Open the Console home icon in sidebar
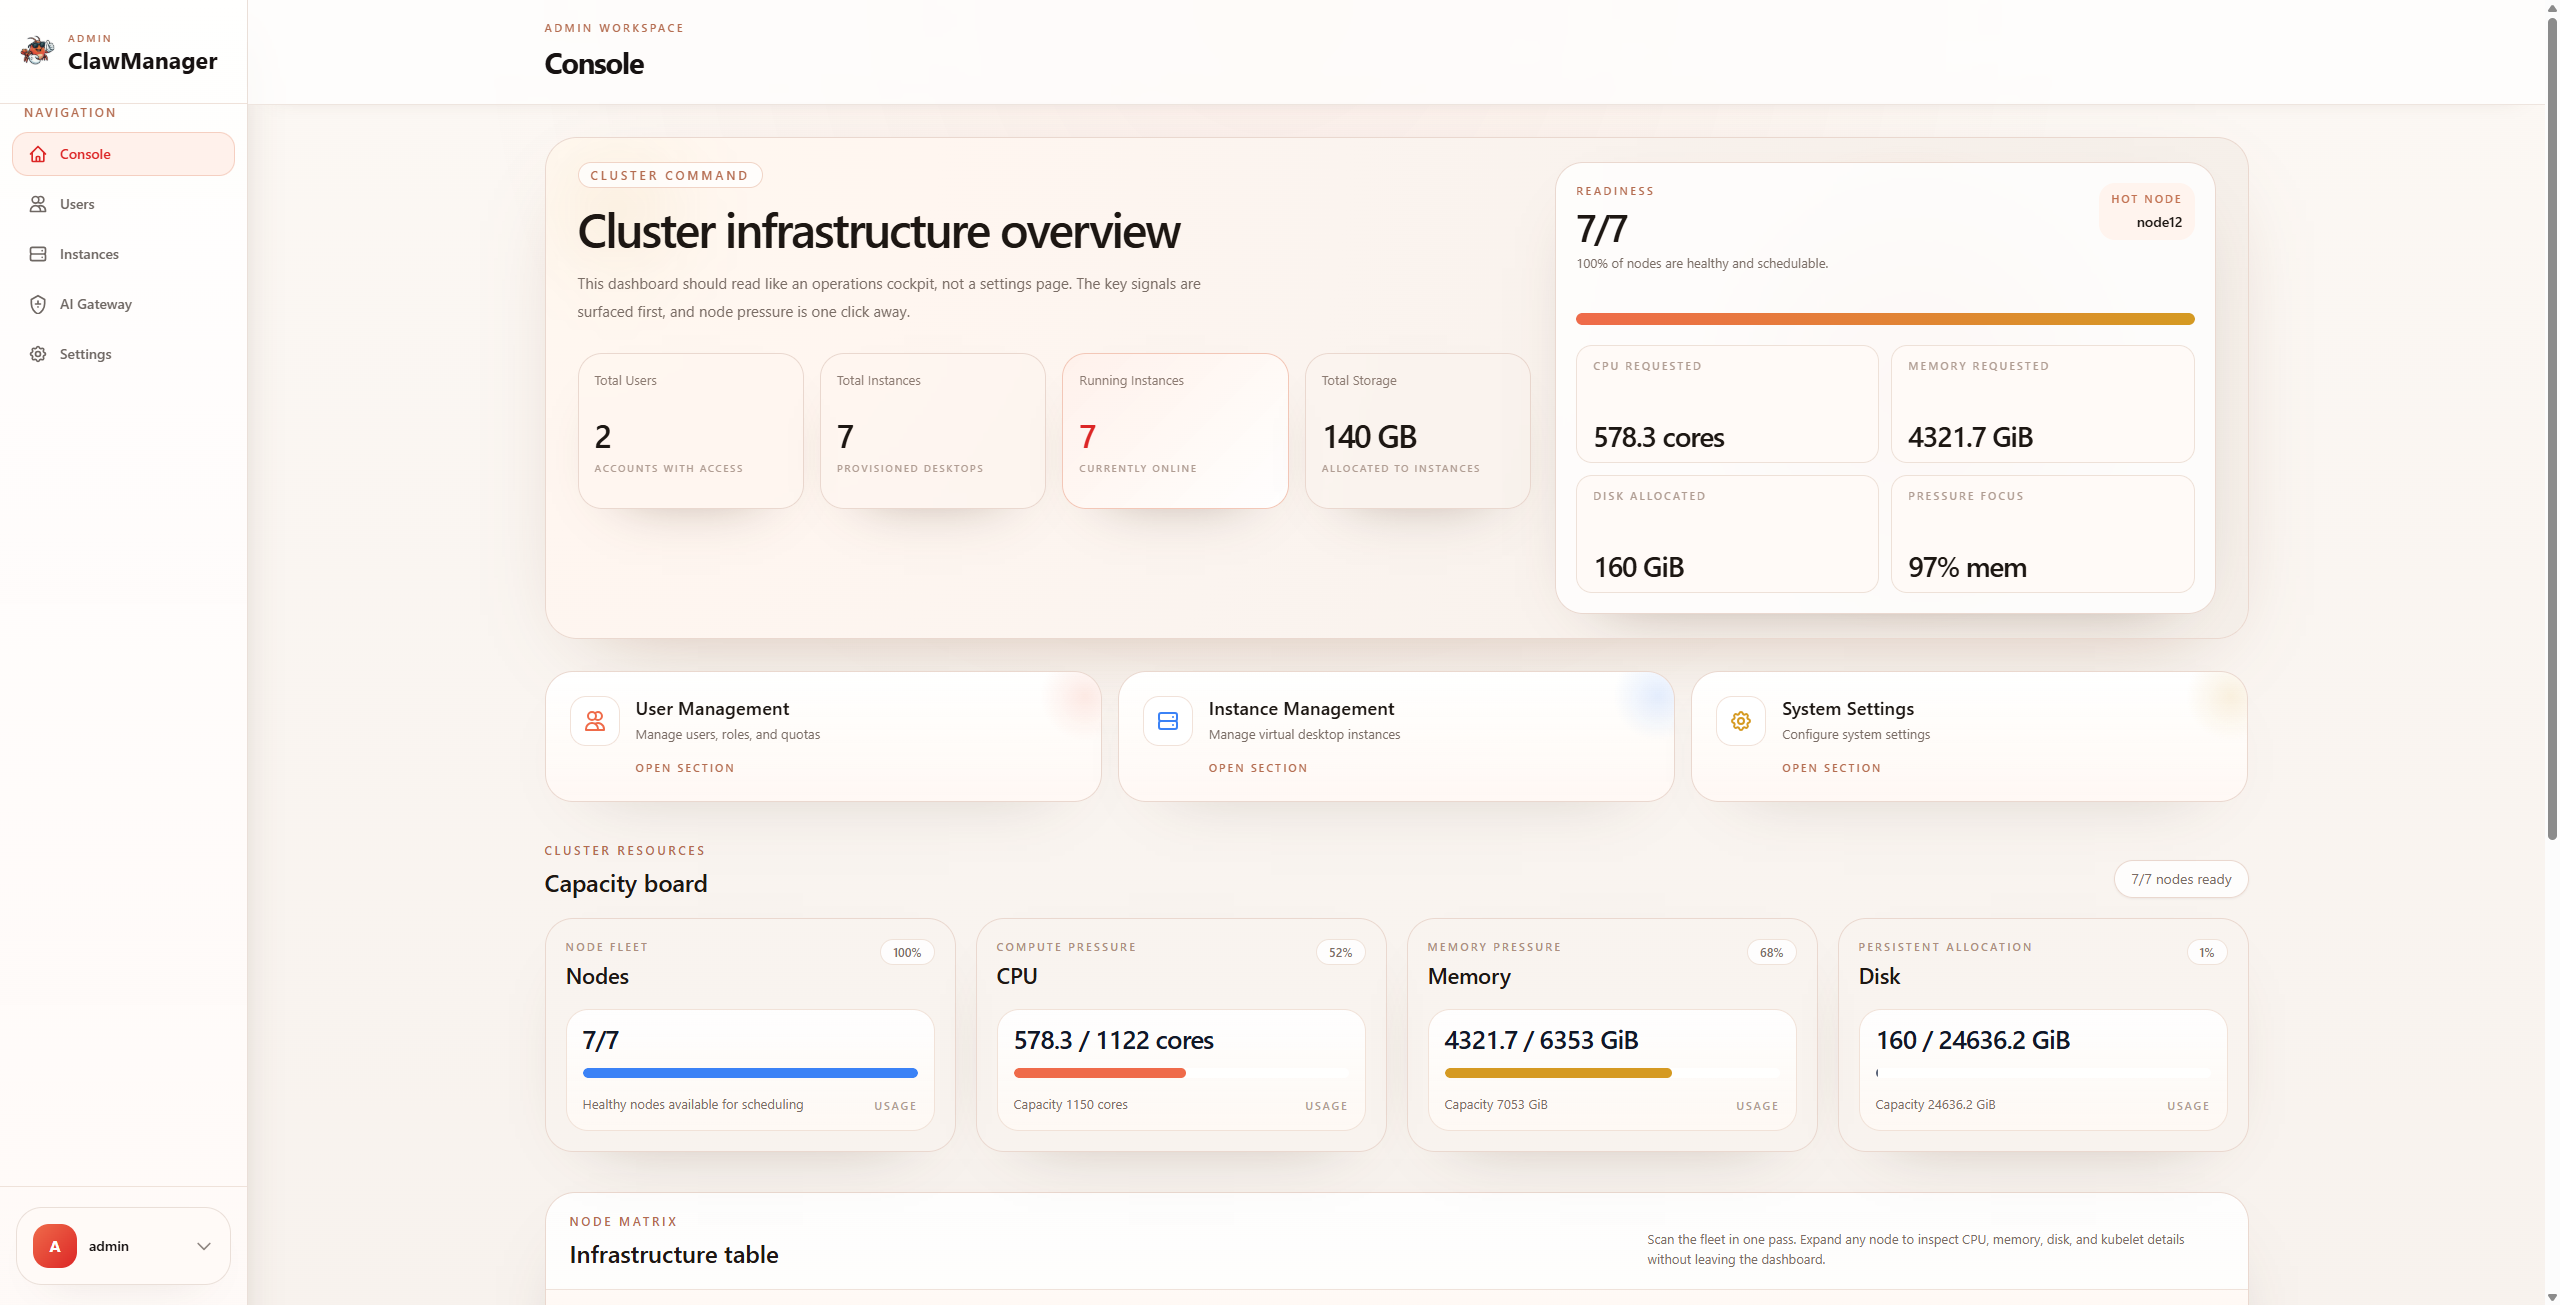The width and height of the screenshot is (2560, 1305). [38, 154]
